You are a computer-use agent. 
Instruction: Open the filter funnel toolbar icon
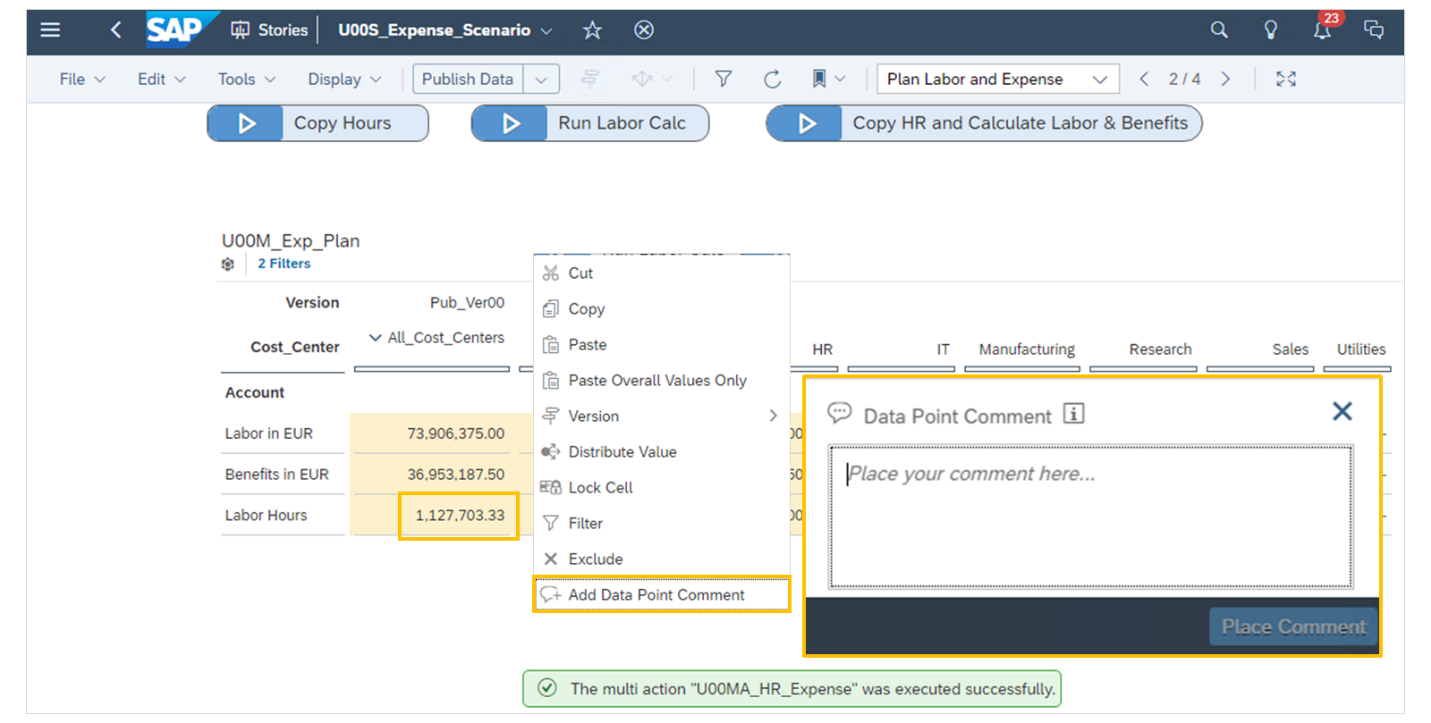[723, 79]
